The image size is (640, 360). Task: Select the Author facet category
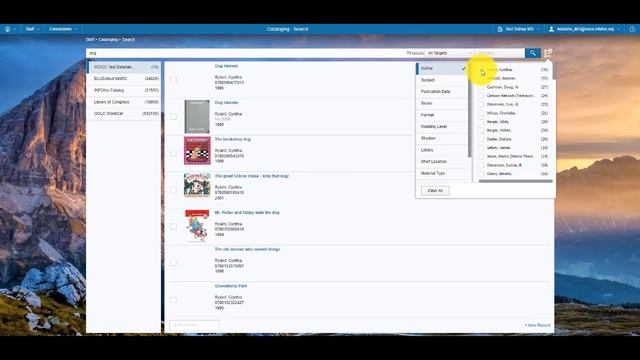tap(442, 68)
